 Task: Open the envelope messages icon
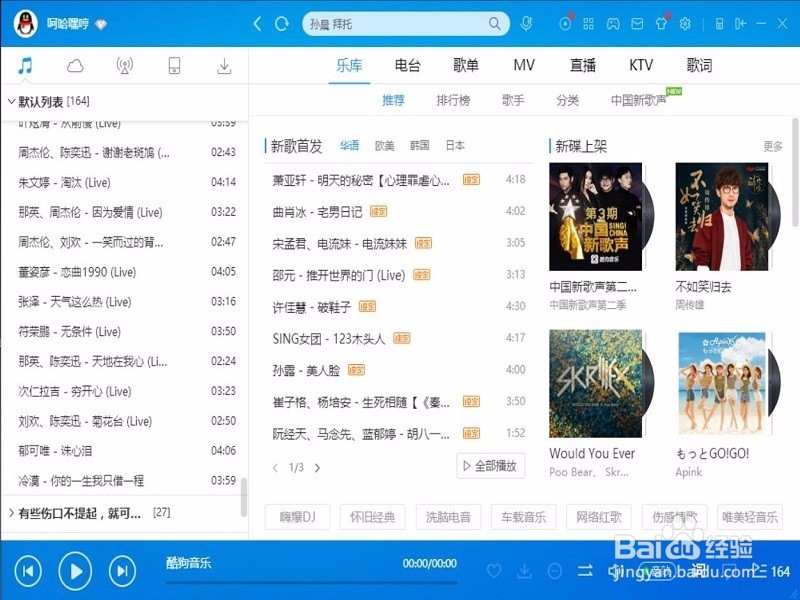[x=637, y=23]
